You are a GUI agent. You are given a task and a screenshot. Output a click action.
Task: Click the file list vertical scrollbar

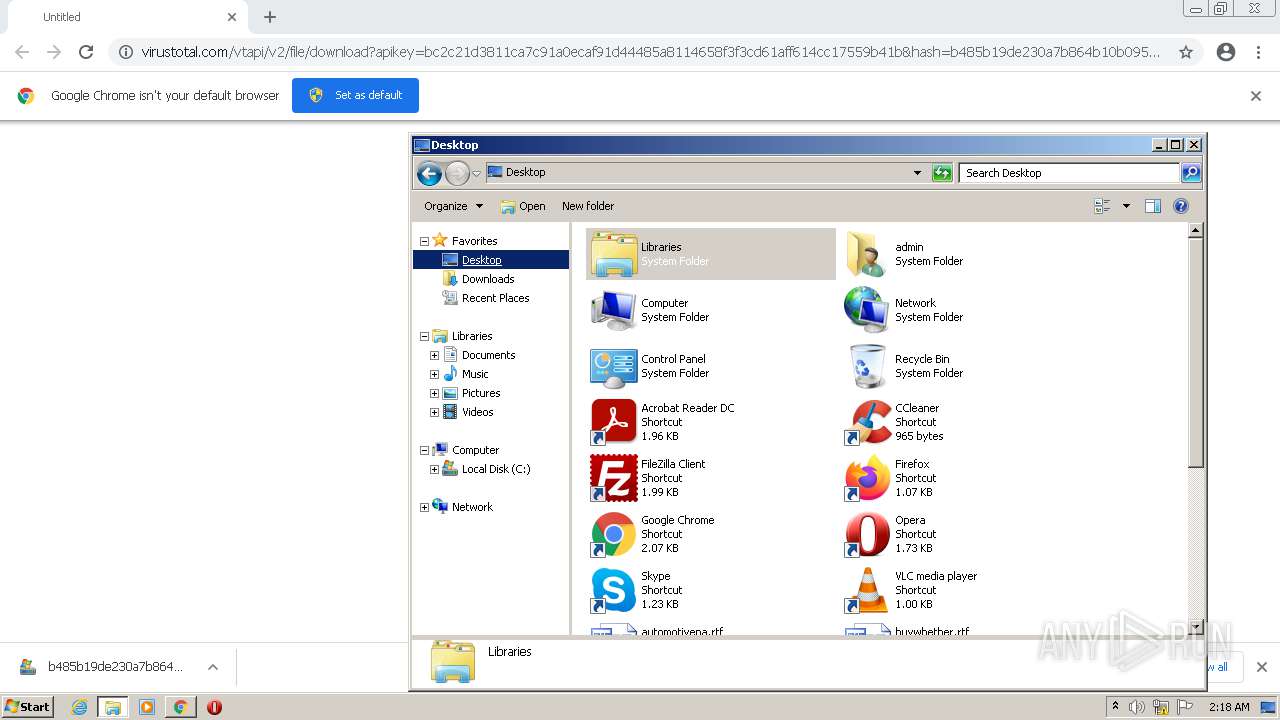[x=1195, y=352]
